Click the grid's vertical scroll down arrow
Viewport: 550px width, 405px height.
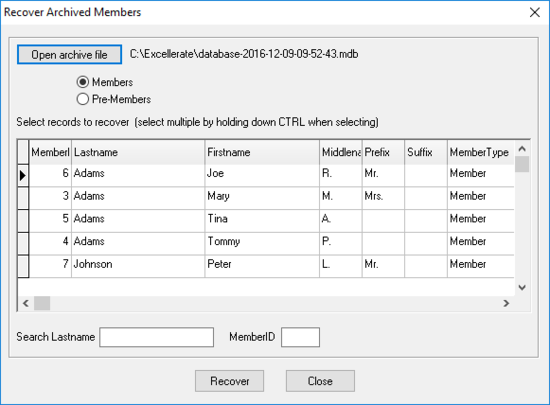(x=522, y=288)
